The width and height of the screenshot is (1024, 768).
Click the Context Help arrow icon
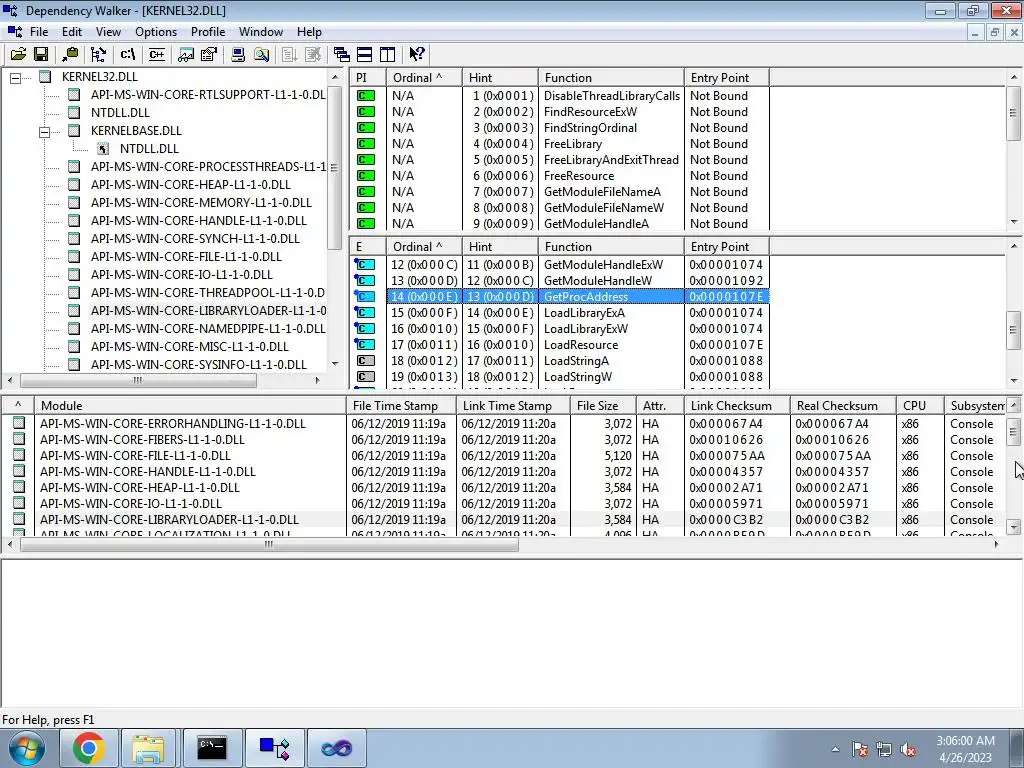(417, 54)
